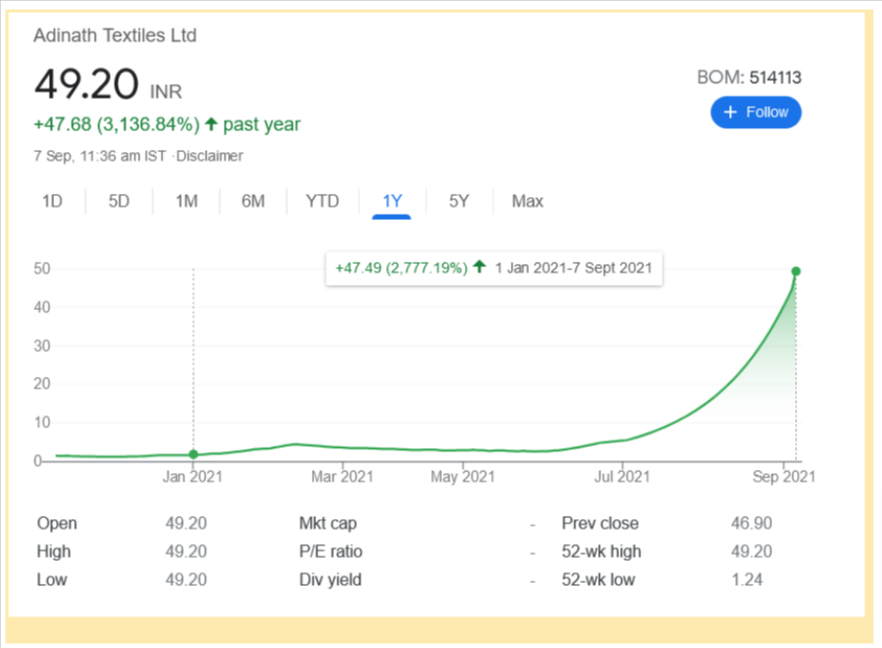This screenshot has width=882, height=648.
Task: Click the chart end point dot at Sep 2021
Action: pos(795,272)
